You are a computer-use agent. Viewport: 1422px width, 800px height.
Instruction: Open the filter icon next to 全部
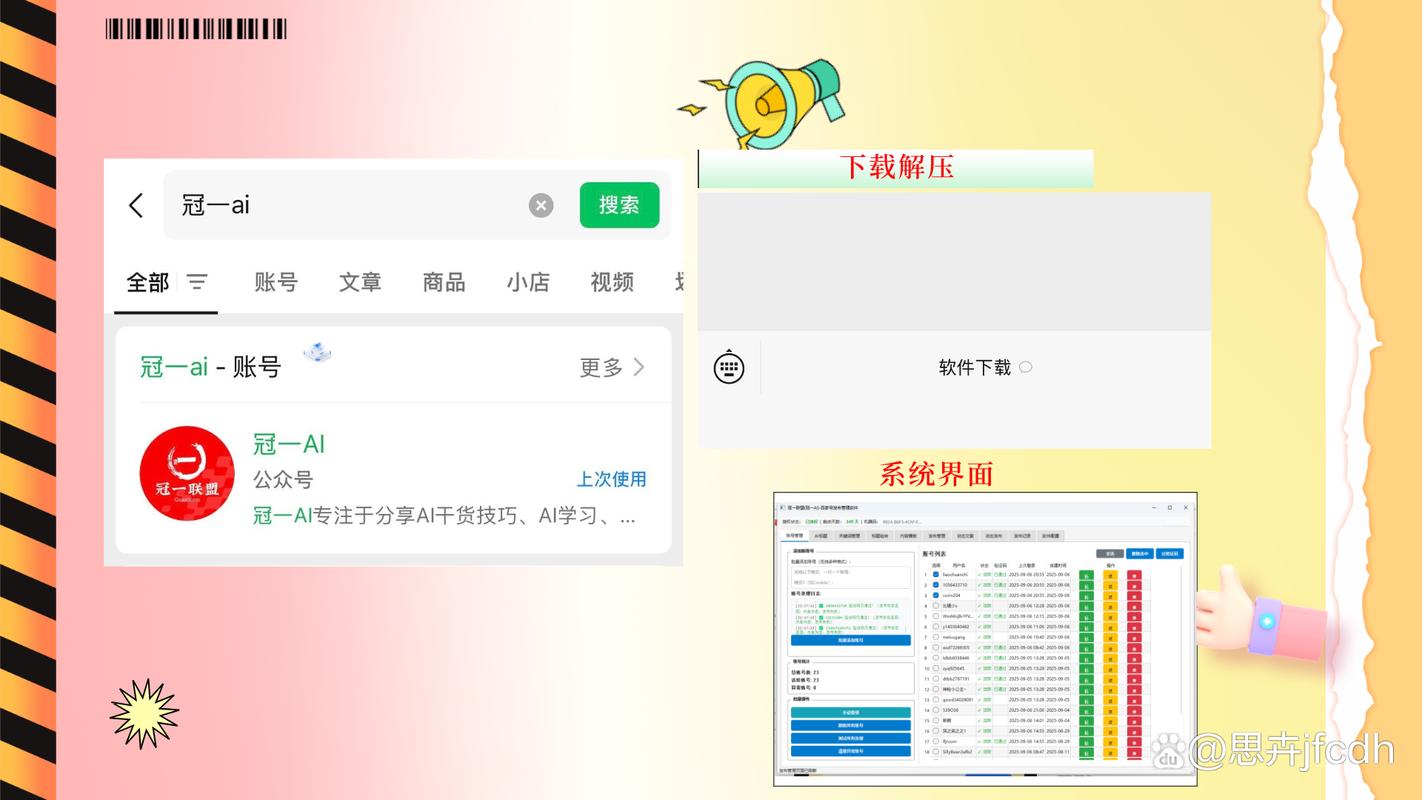(x=198, y=282)
